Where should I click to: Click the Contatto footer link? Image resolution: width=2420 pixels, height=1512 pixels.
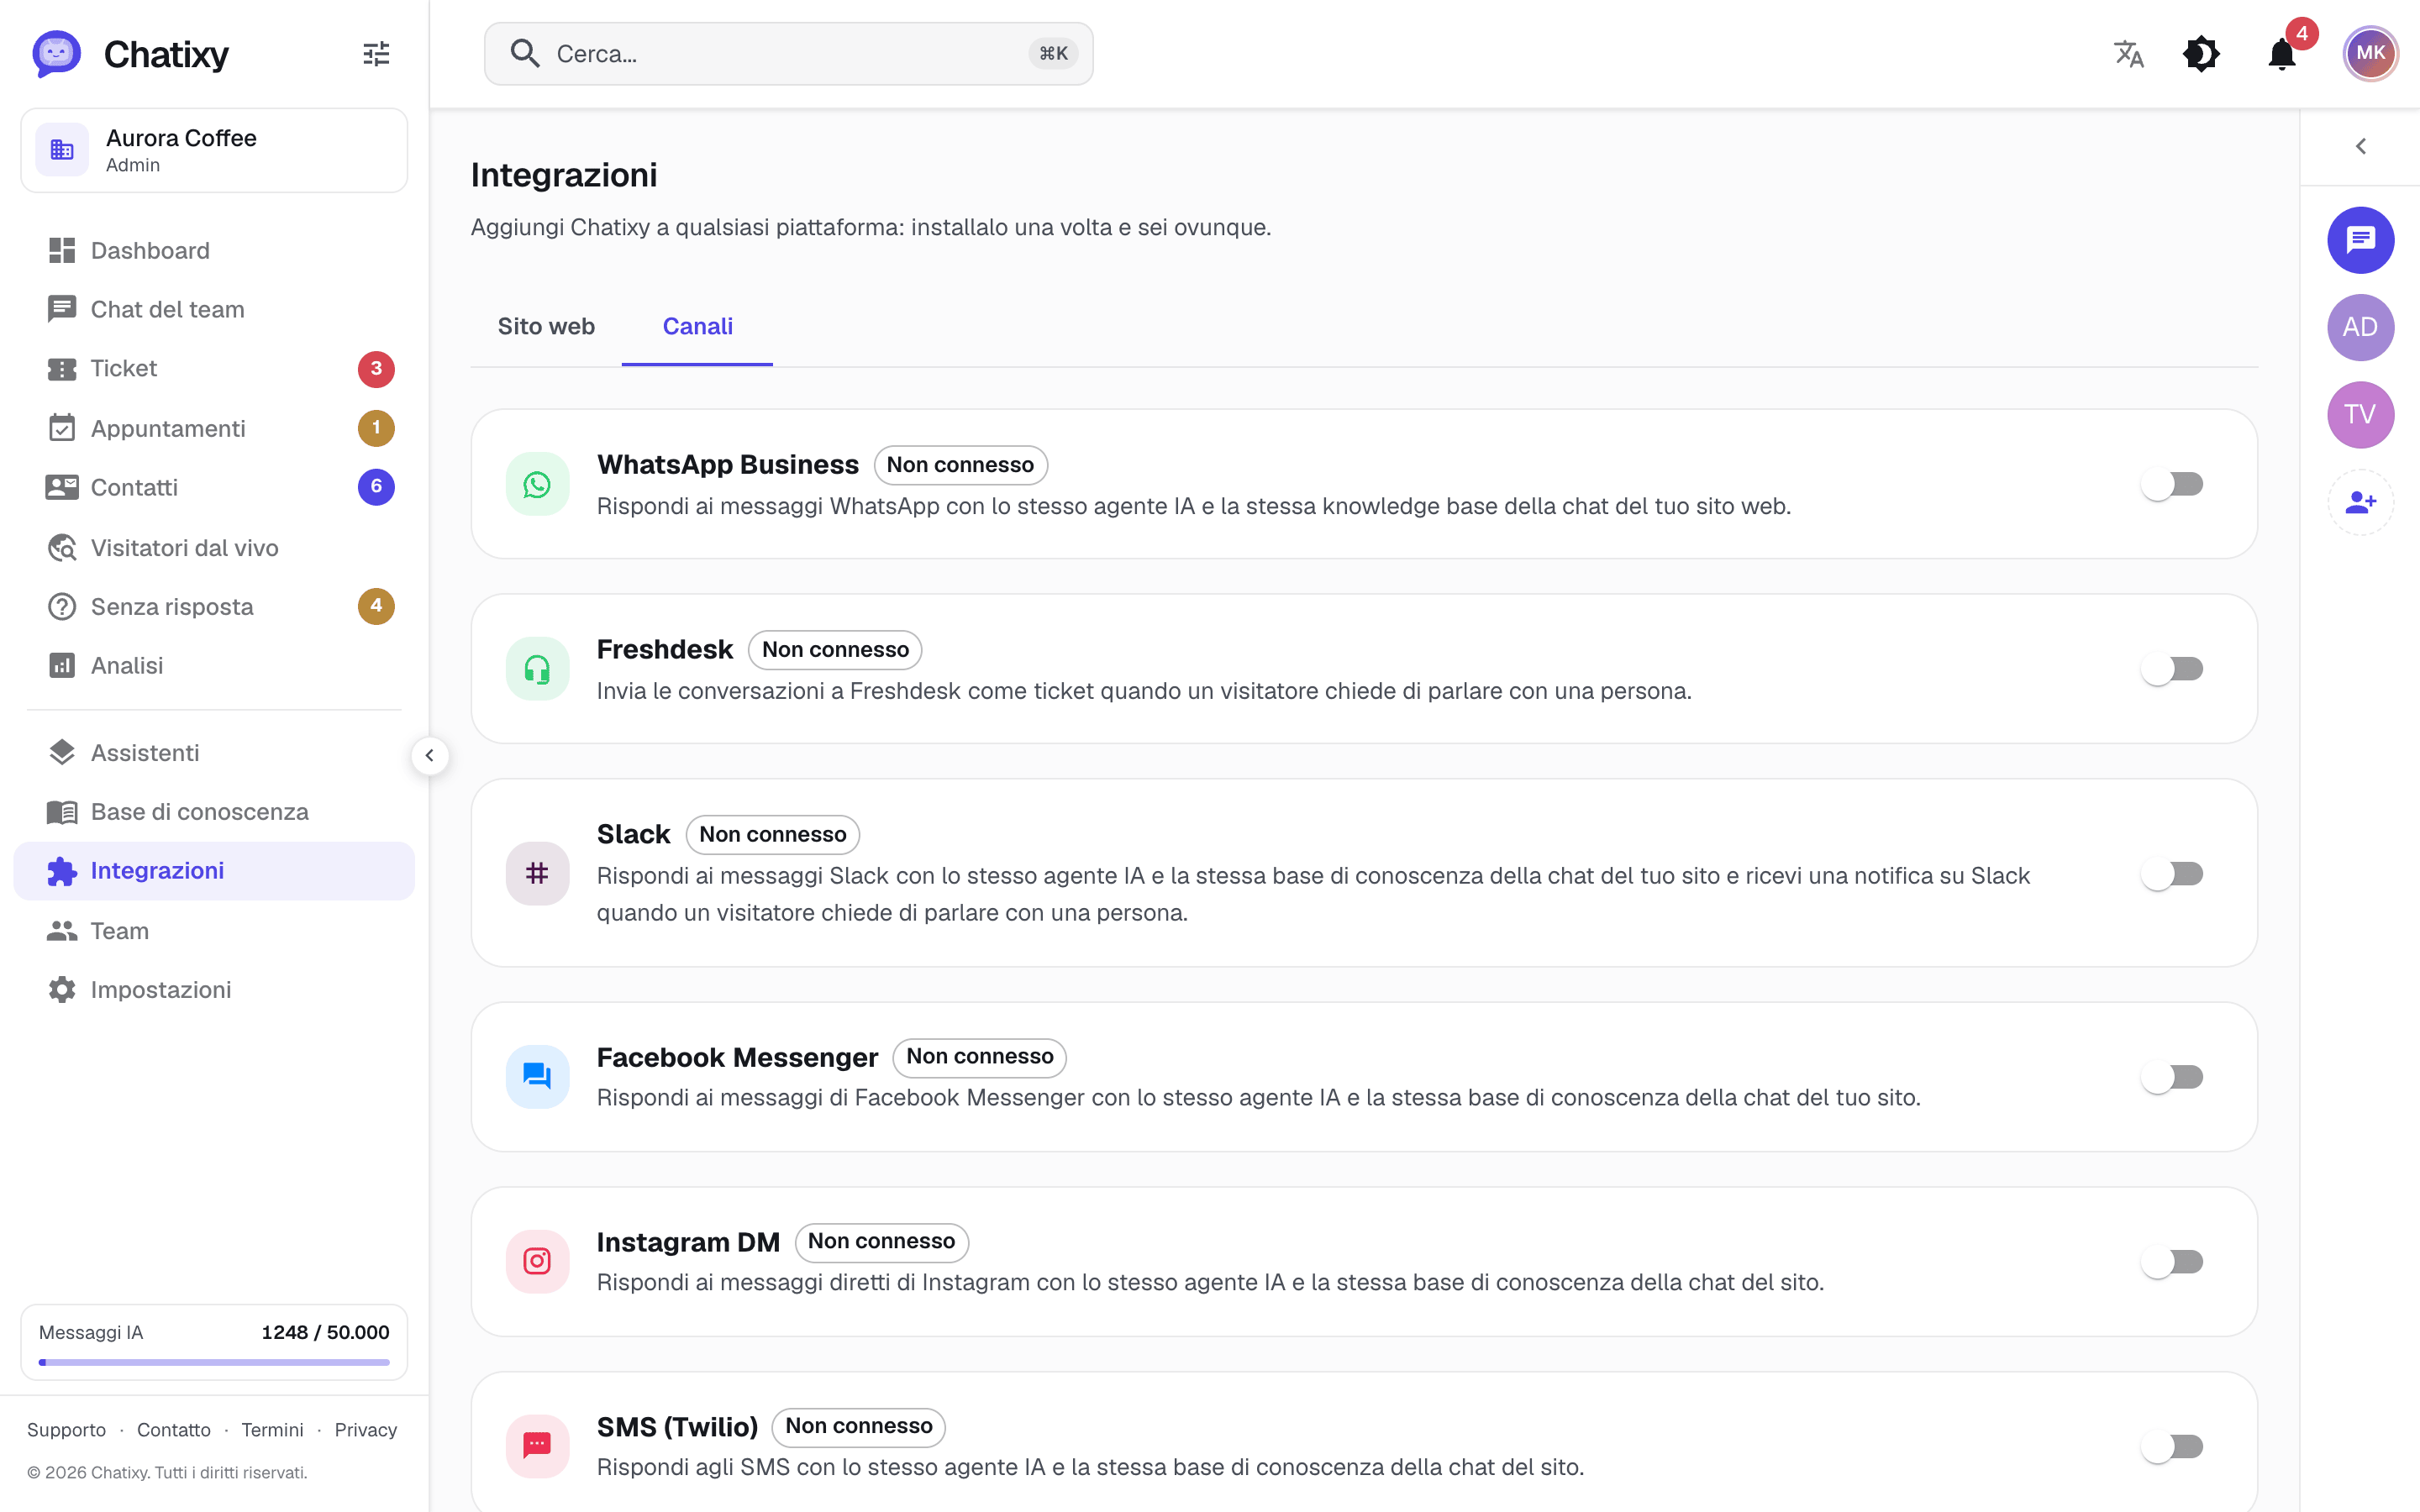(174, 1430)
